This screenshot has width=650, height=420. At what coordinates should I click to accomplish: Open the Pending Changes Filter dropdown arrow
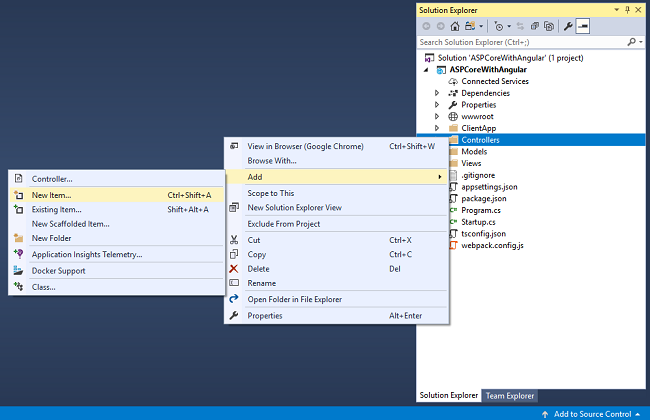click(x=509, y=27)
